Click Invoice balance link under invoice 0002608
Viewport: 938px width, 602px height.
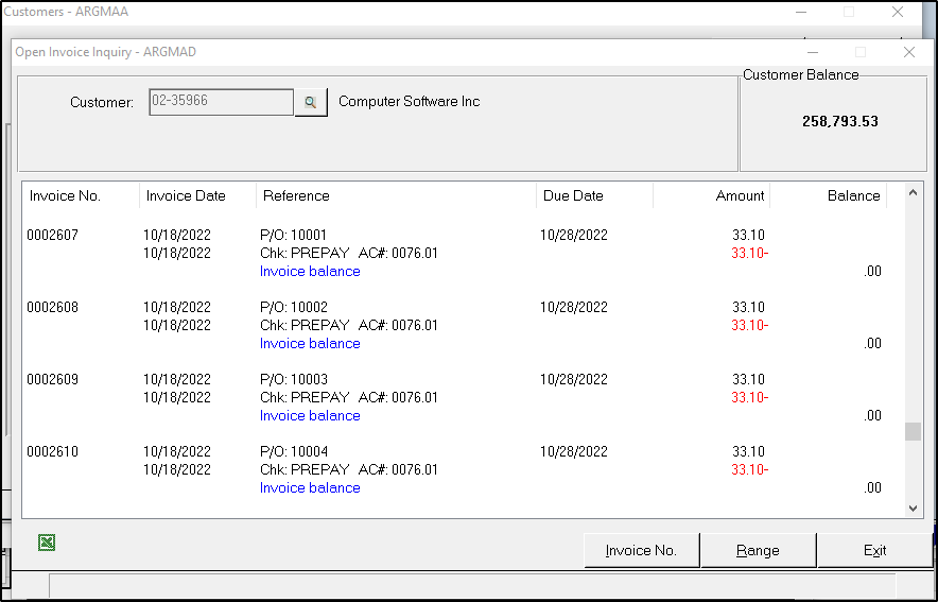(x=310, y=343)
